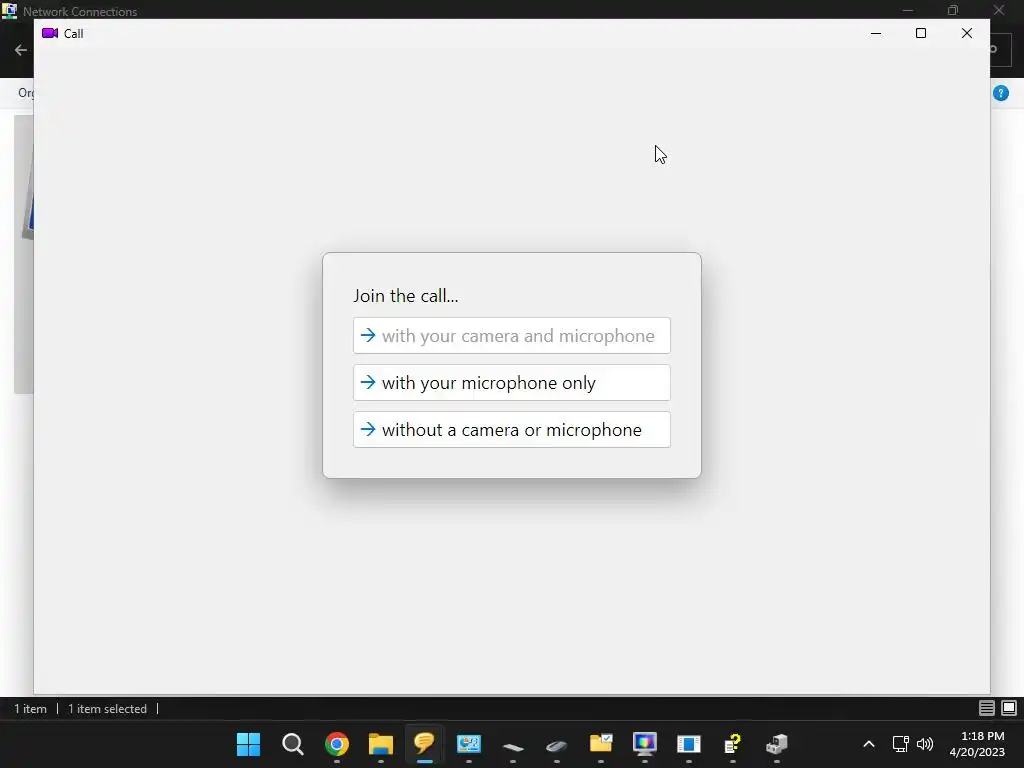Open the network devices taskbar icon
This screenshot has width=1024, height=768.
coord(776,744)
